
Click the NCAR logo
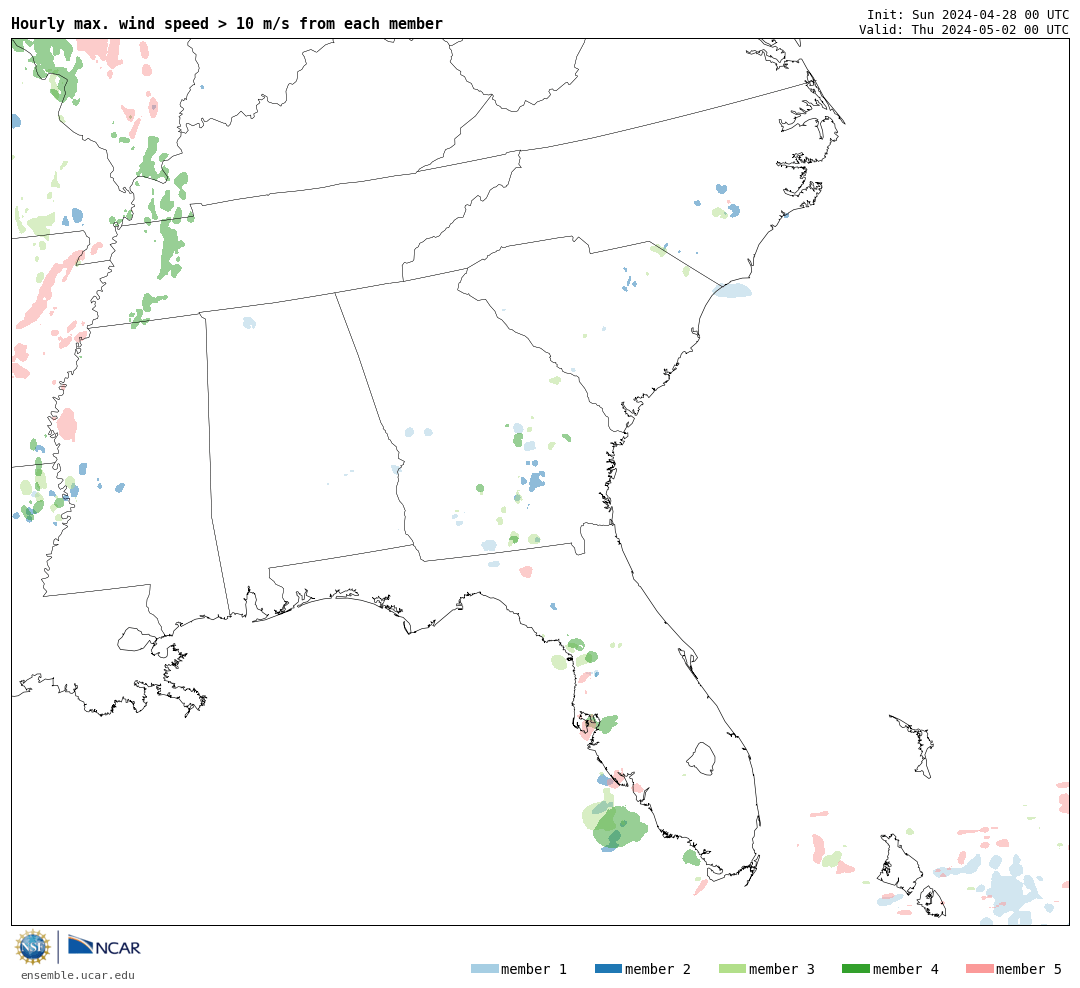click(x=104, y=946)
